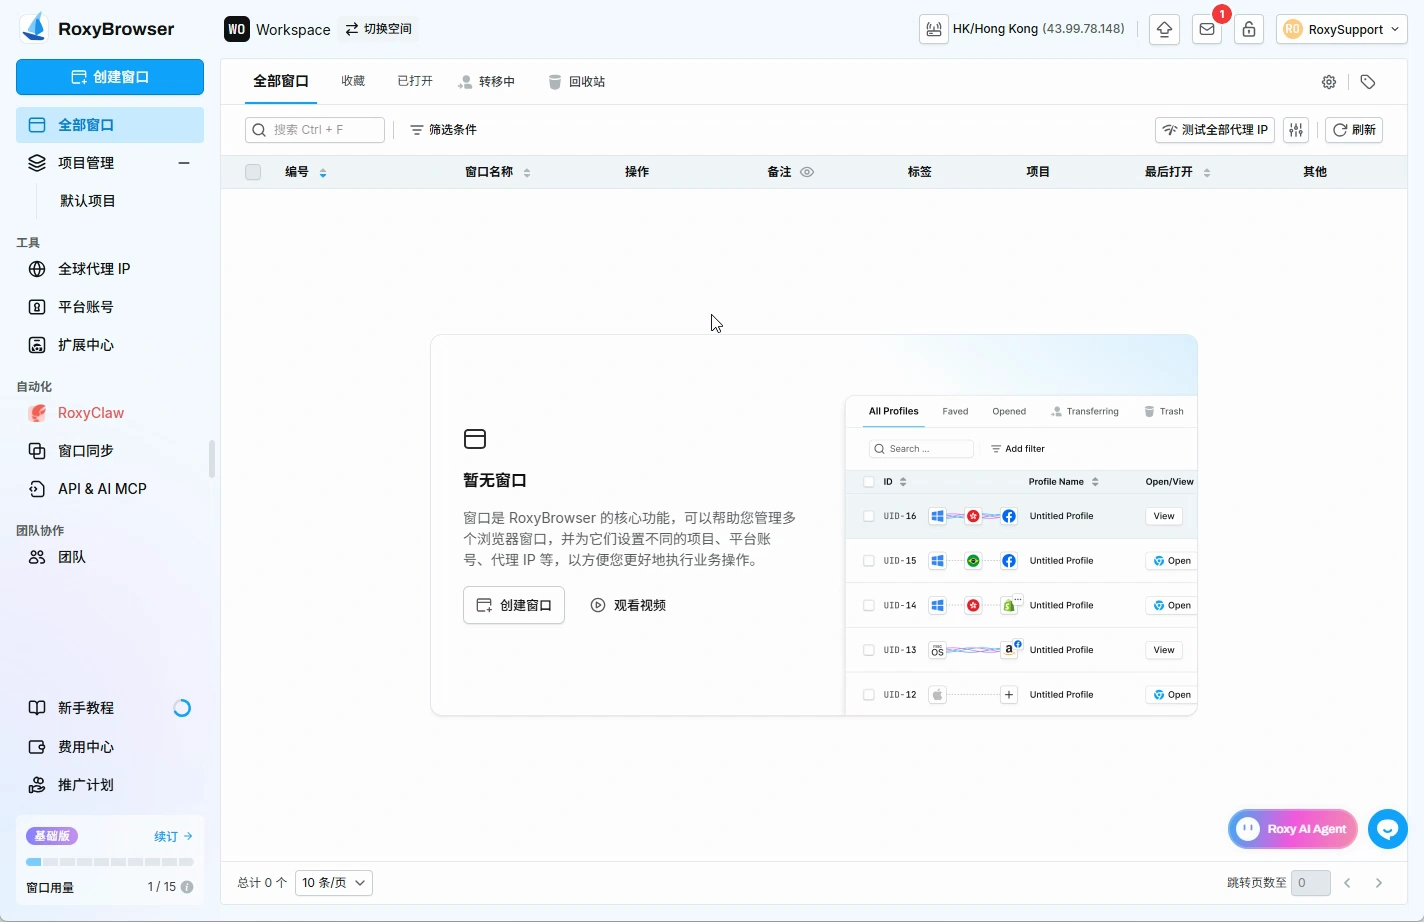This screenshot has height=922, width=1424.
Task: Focus the 搜索 Ctrl + F search field
Action: pyautogui.click(x=315, y=130)
